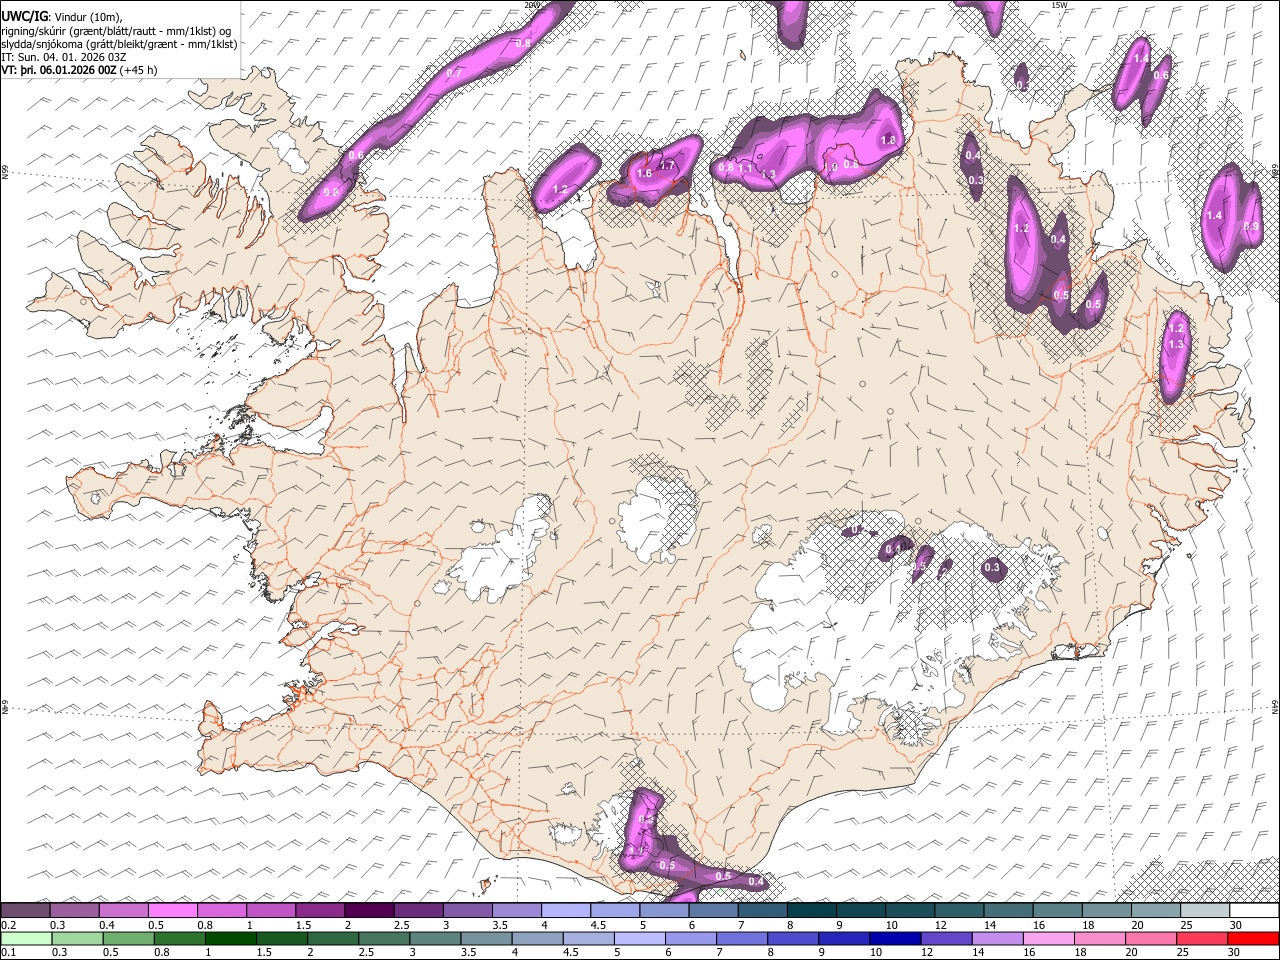The image size is (1280, 960).
Task: Pick the darkest purple 2 swatch in the upper color scale
Action: point(369,910)
